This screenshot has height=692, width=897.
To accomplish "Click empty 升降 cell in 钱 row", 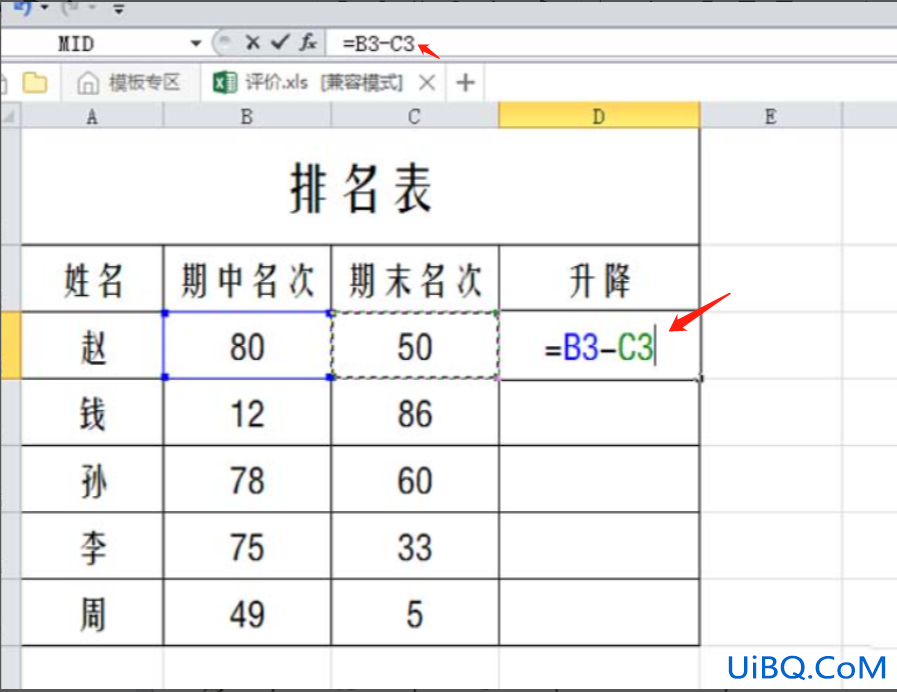I will point(599,413).
